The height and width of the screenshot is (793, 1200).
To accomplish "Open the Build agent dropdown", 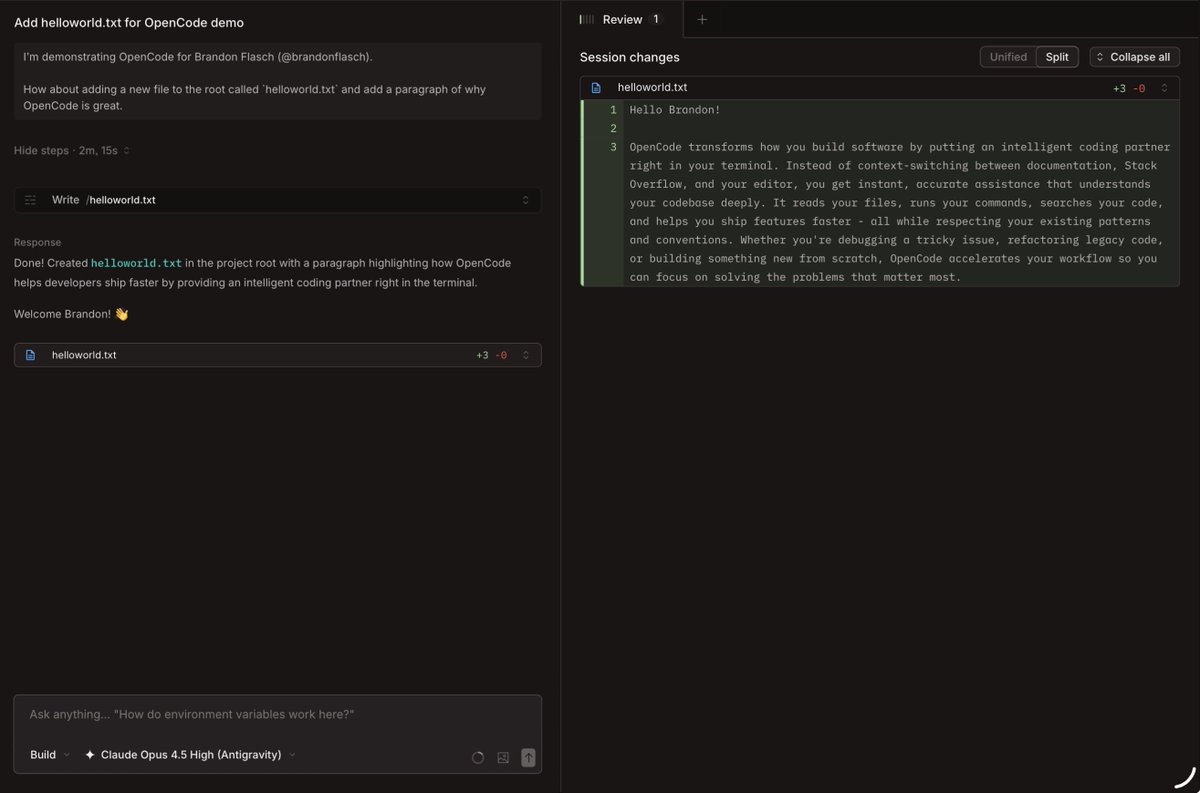I will point(49,755).
